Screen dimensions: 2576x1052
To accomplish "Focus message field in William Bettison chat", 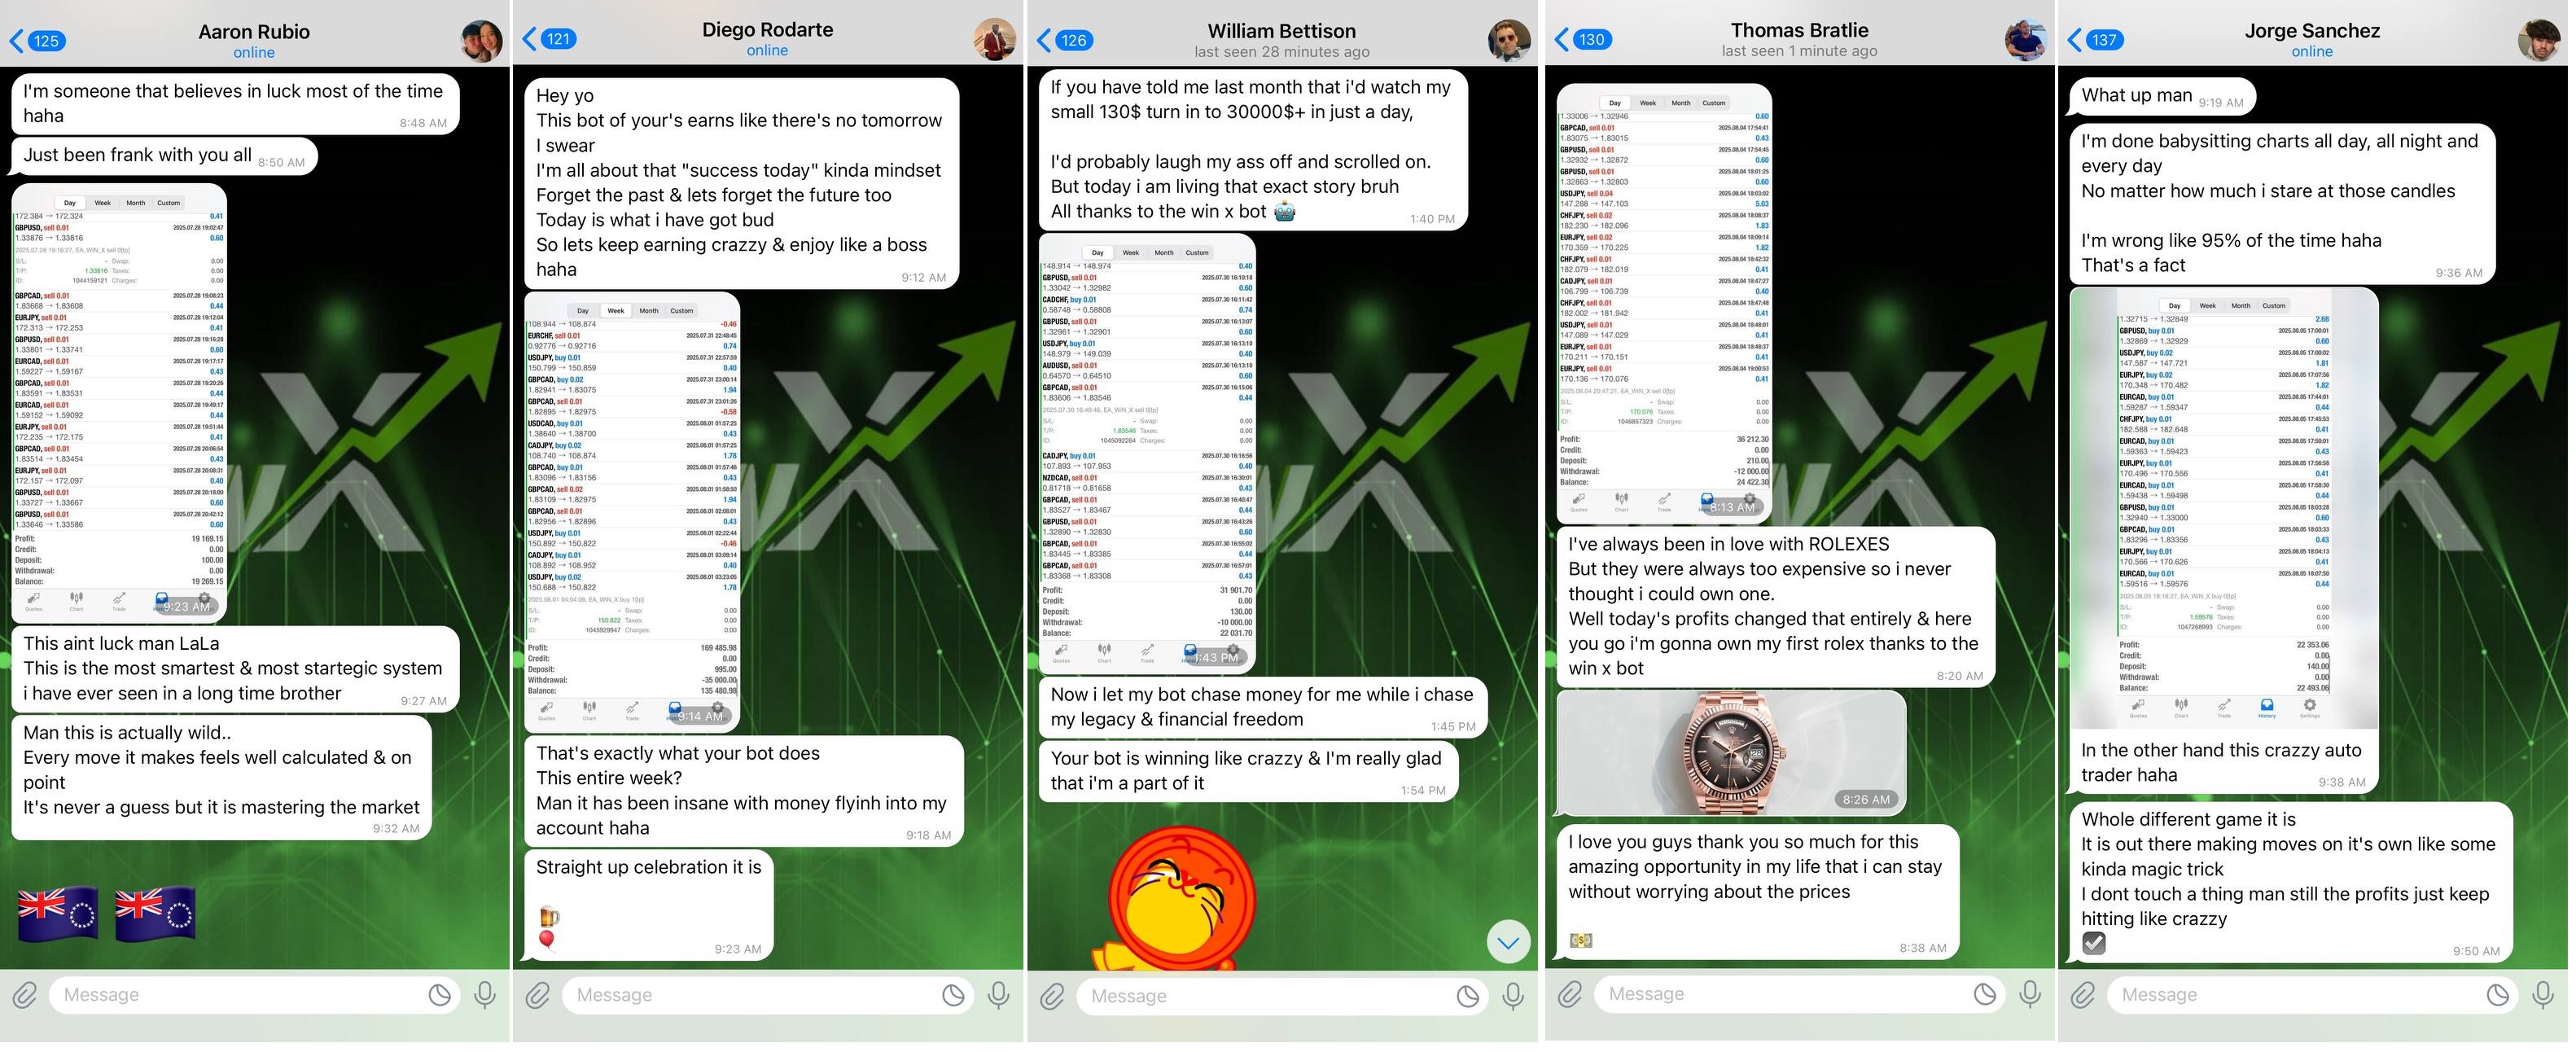I will point(1282,997).
